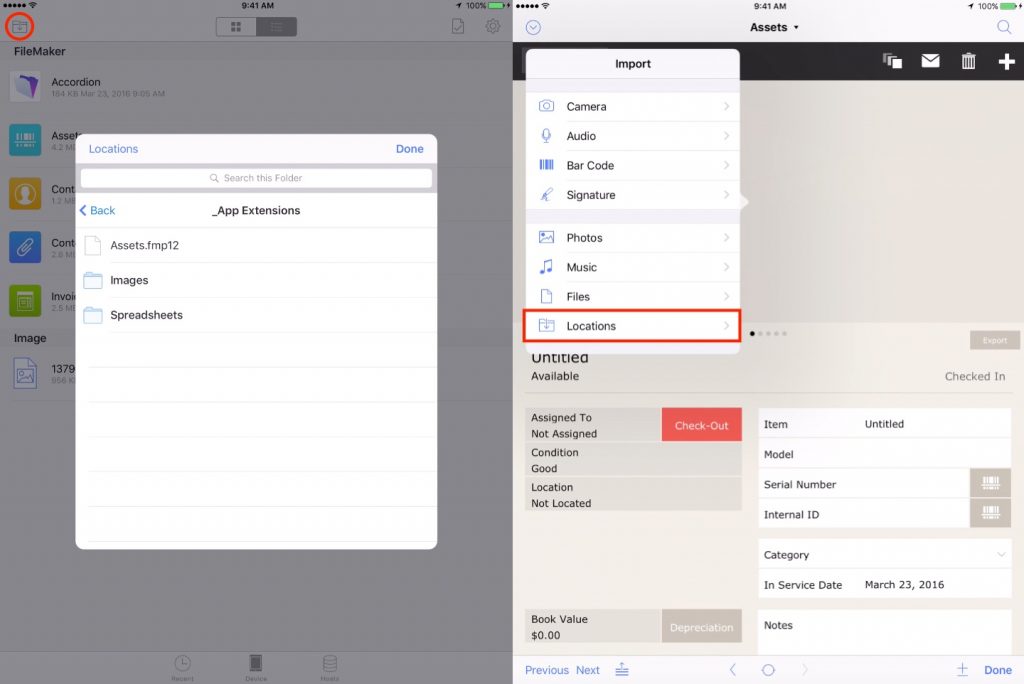Open the Assets layout dropdown

coord(775,27)
